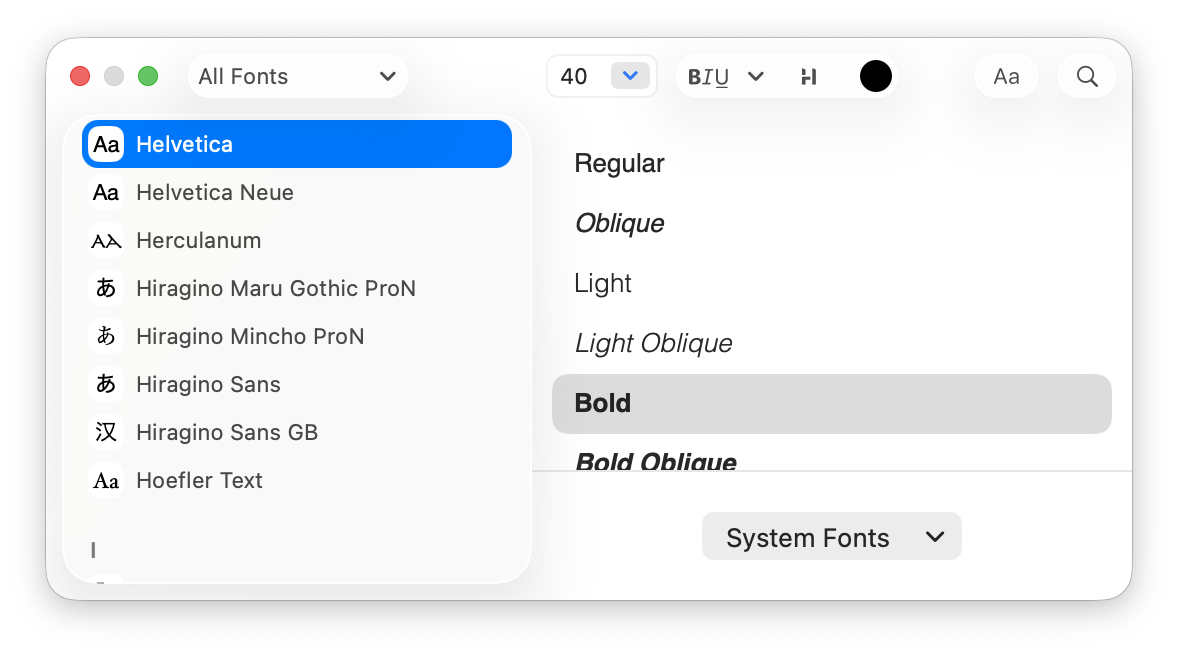Open the System Fonts dropdown
The height and width of the screenshot is (654, 1178).
831,536
